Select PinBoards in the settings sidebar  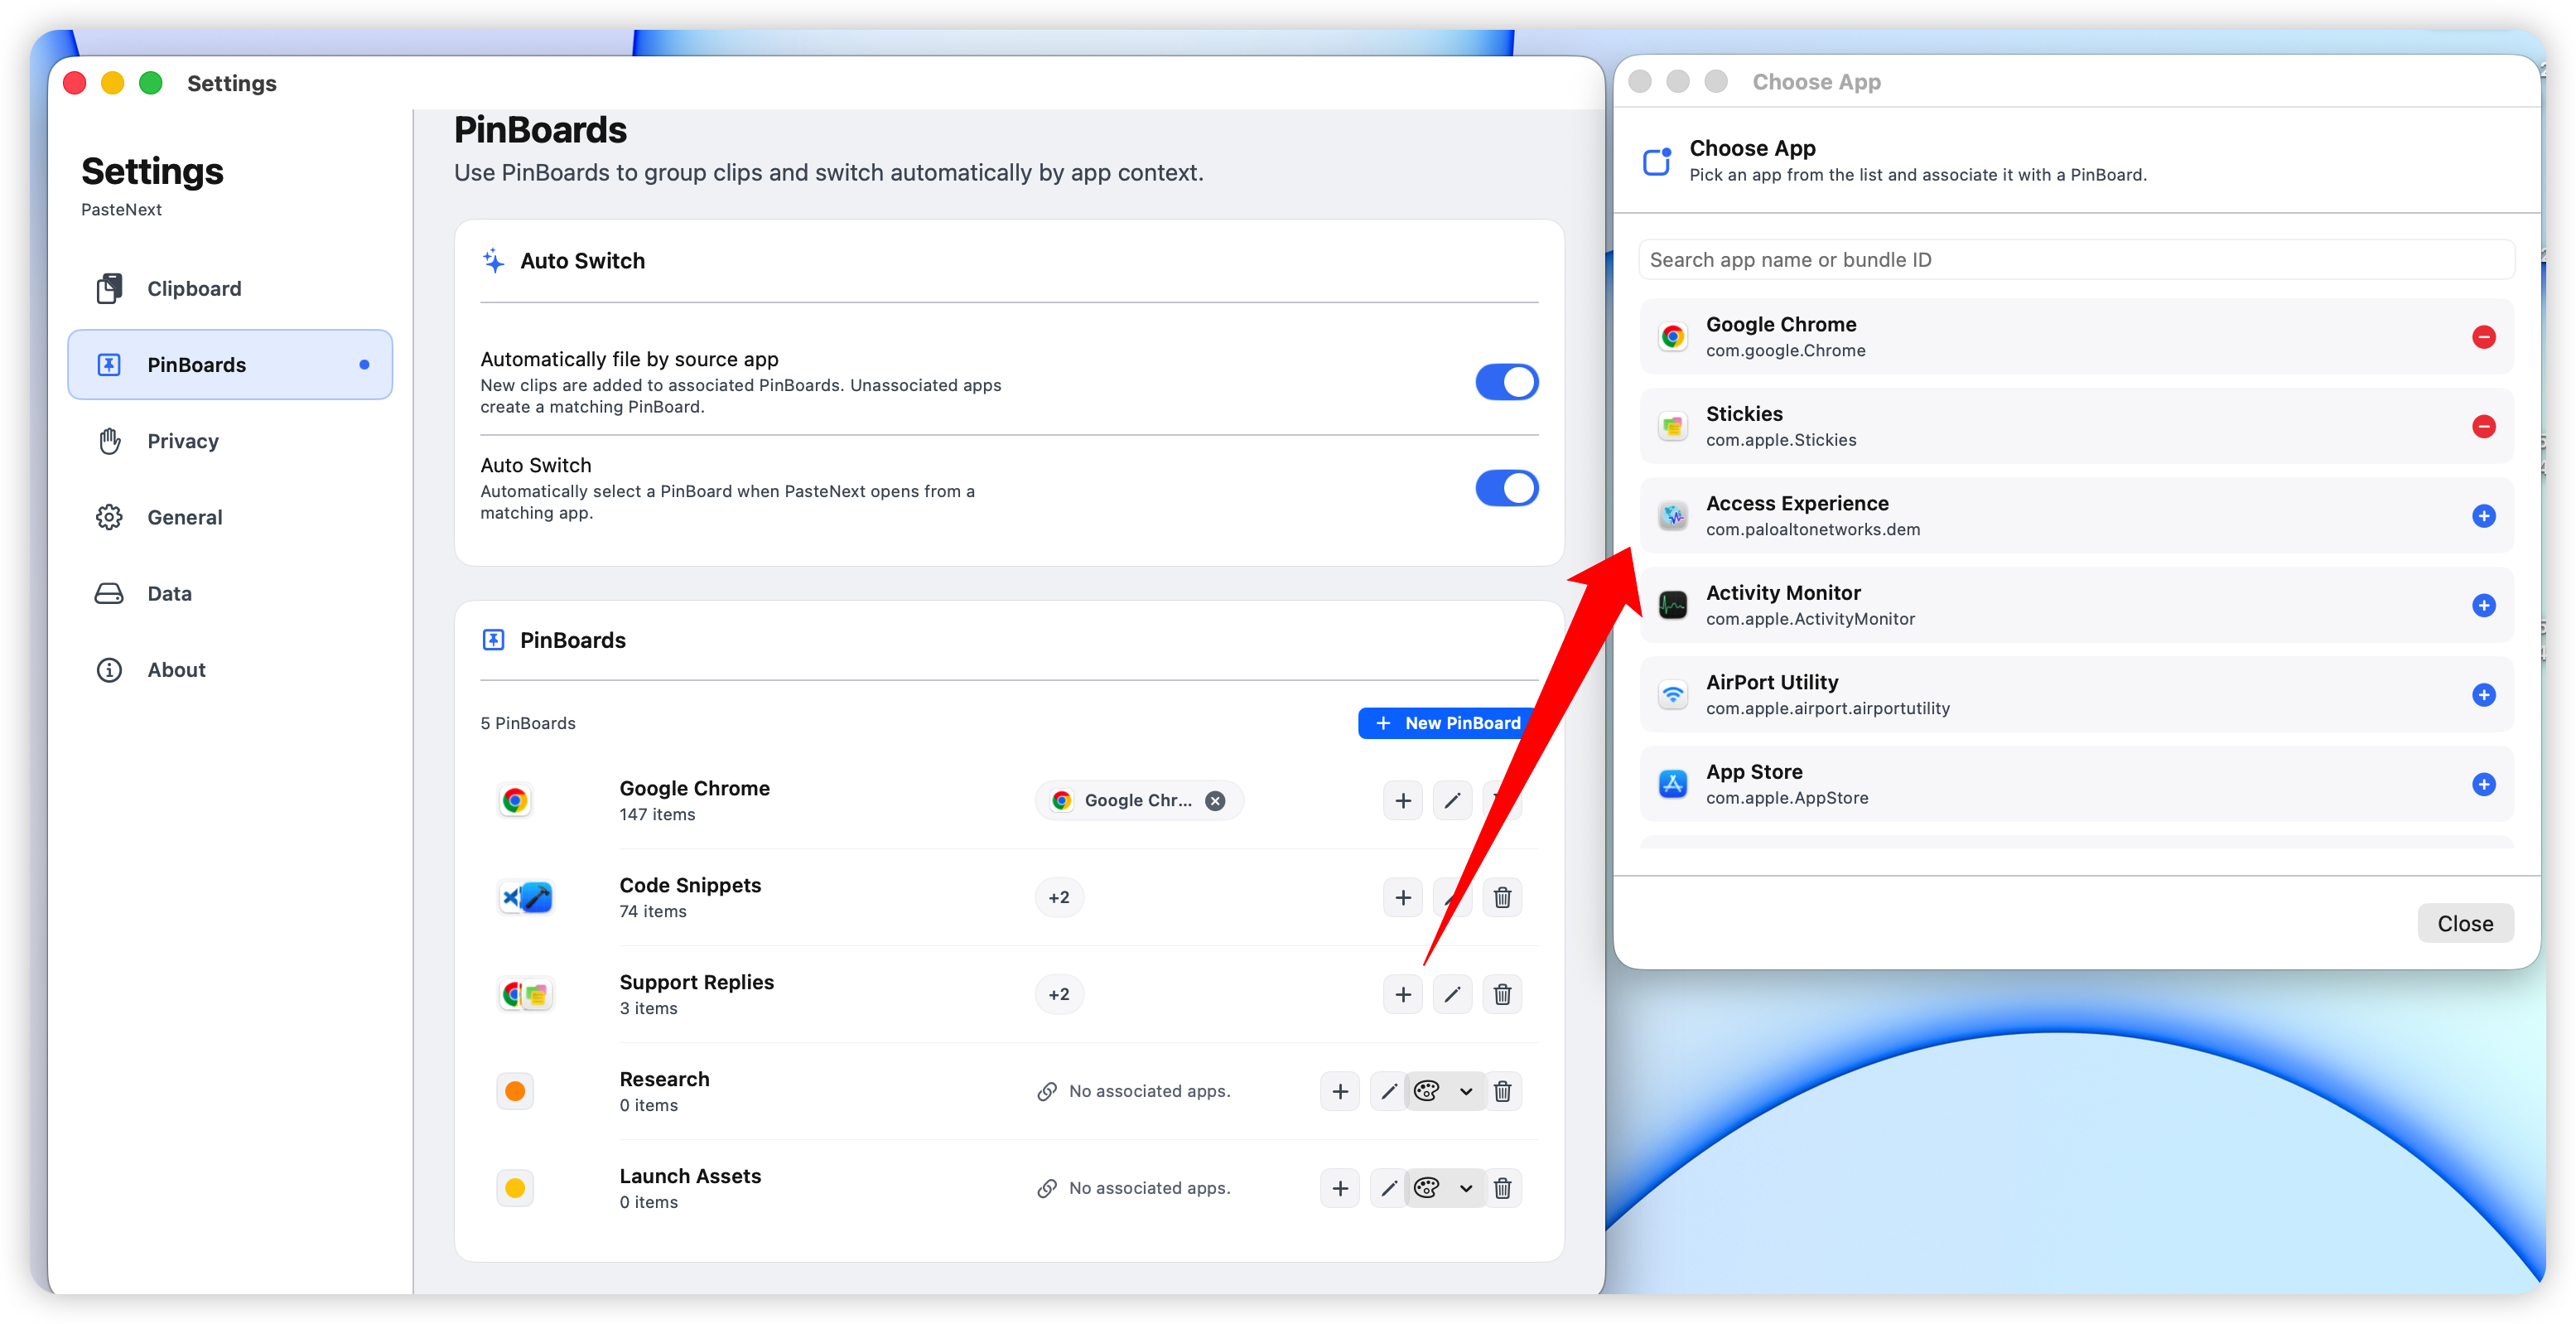pos(230,365)
